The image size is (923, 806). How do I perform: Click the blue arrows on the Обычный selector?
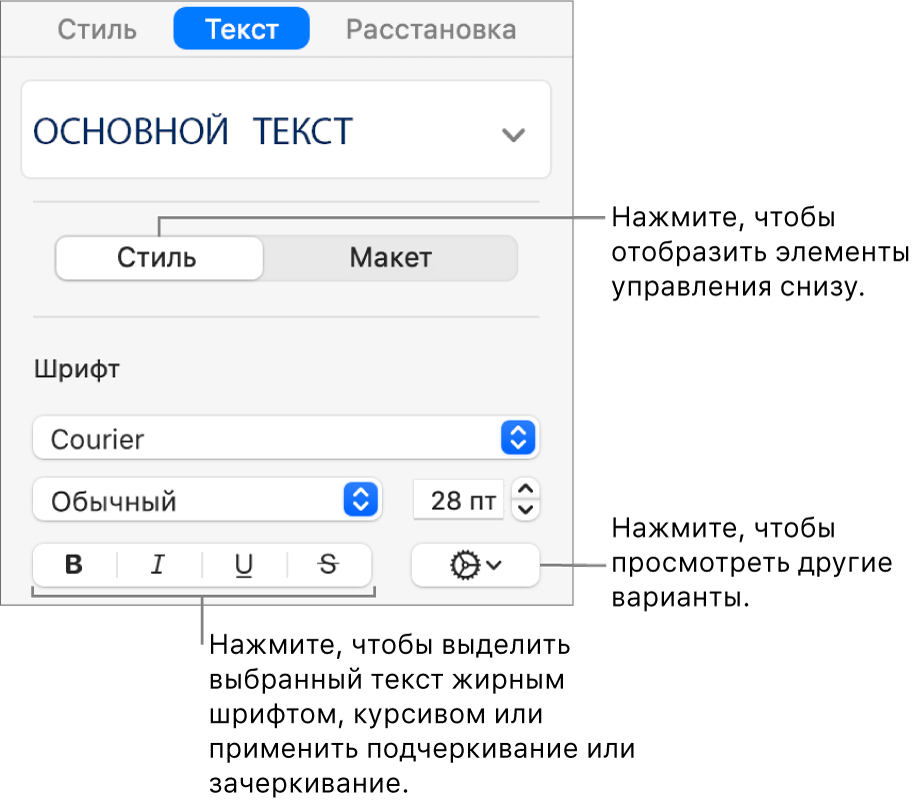click(x=361, y=500)
